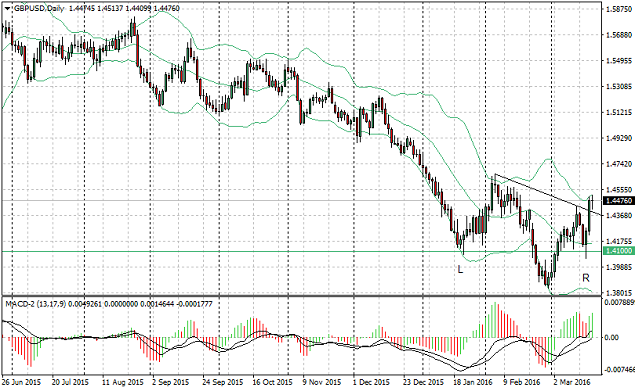Click the 23 Dec 2015 date label
Viewport: 635px width, 391px height.
pos(424,382)
